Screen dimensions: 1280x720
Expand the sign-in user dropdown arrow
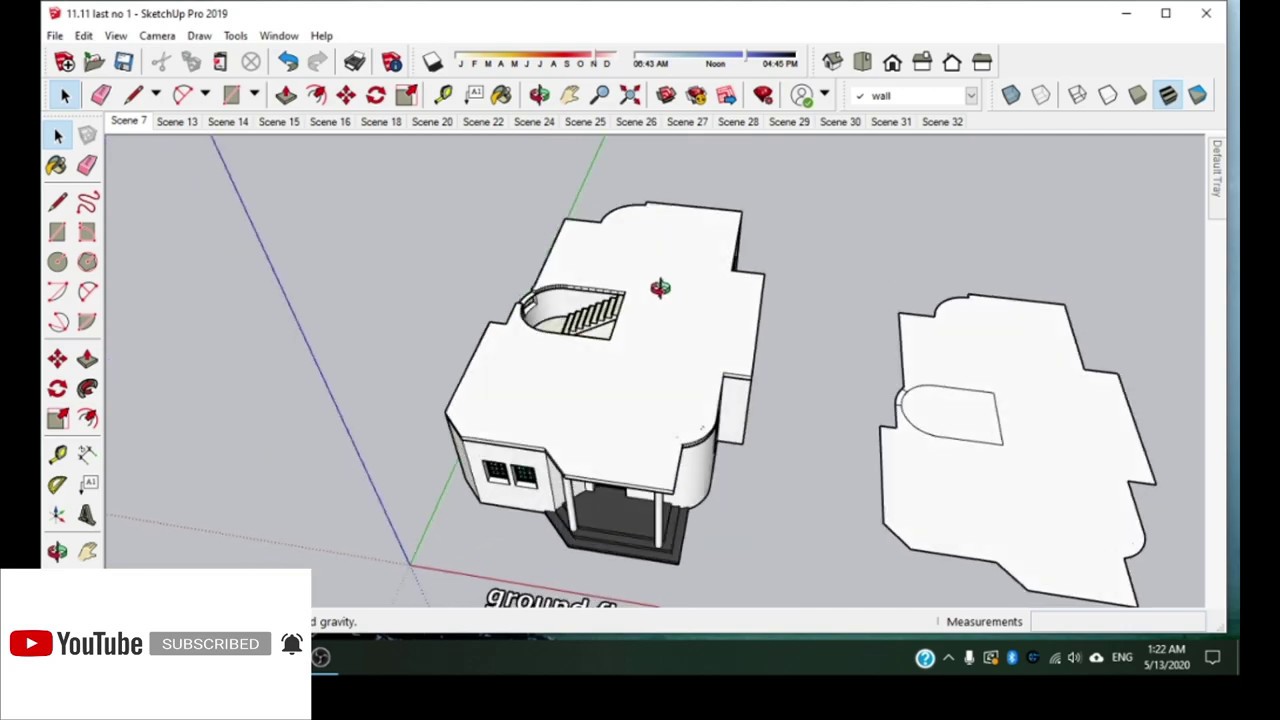[824, 94]
